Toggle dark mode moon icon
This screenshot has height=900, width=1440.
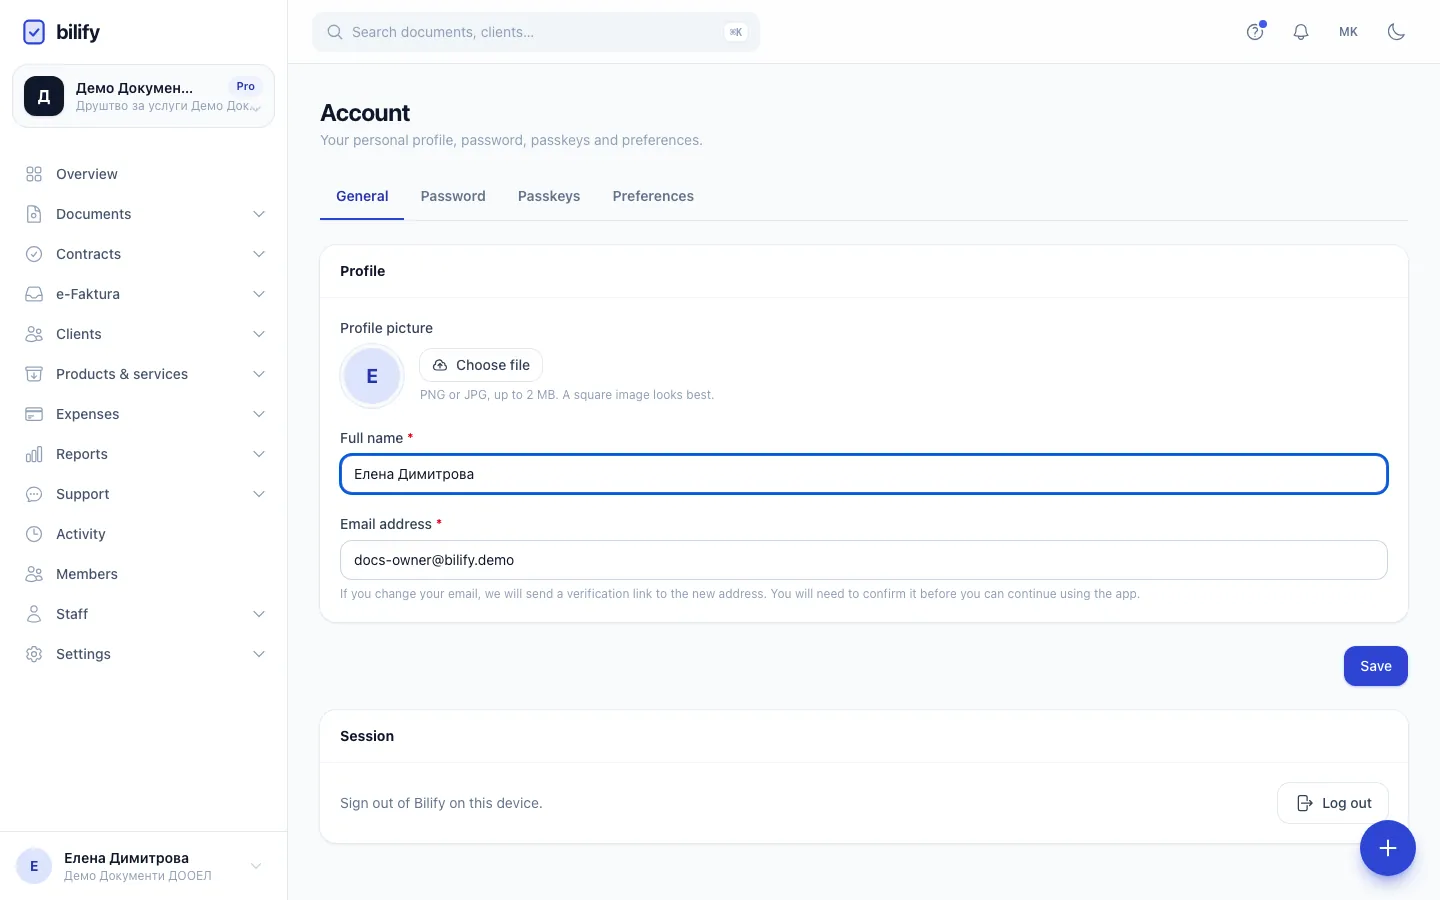pyautogui.click(x=1397, y=32)
